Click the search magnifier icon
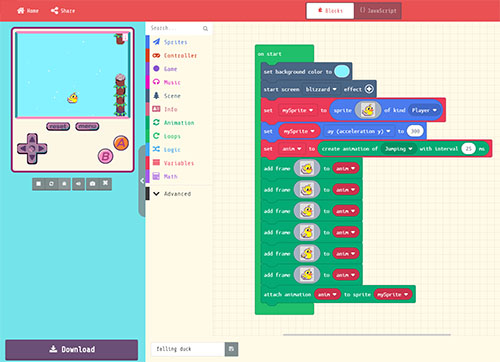Screen dimensions: 500x362 [x=205, y=29]
